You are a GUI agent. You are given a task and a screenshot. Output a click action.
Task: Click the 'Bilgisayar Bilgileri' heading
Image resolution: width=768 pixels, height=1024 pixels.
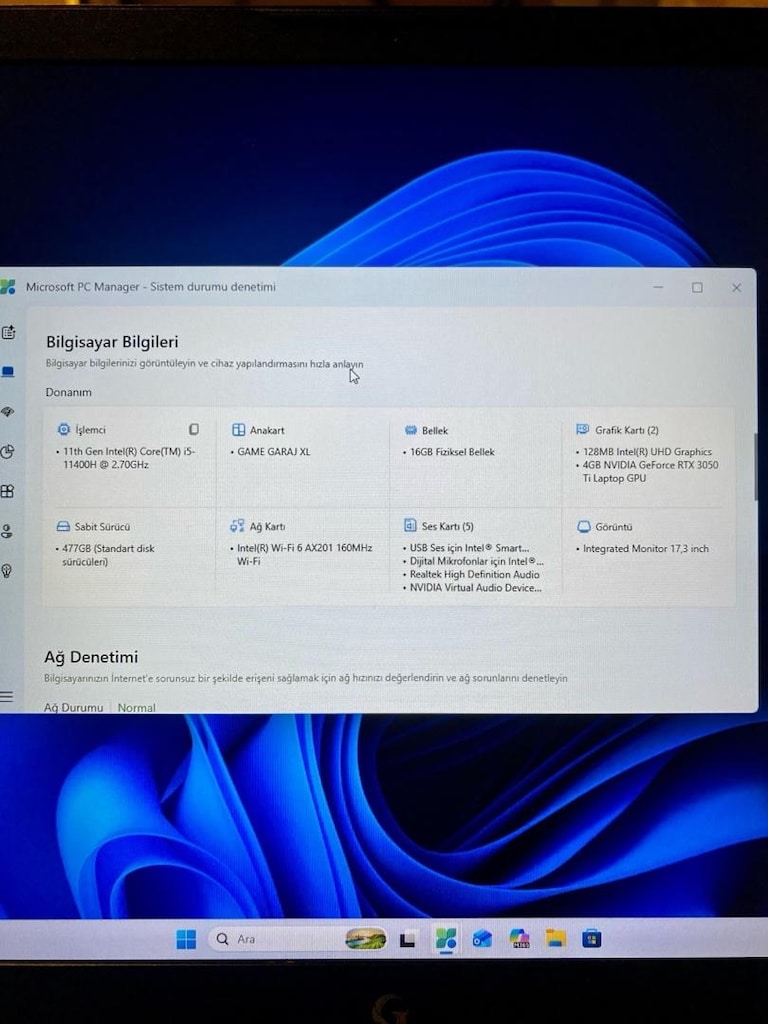coord(112,342)
